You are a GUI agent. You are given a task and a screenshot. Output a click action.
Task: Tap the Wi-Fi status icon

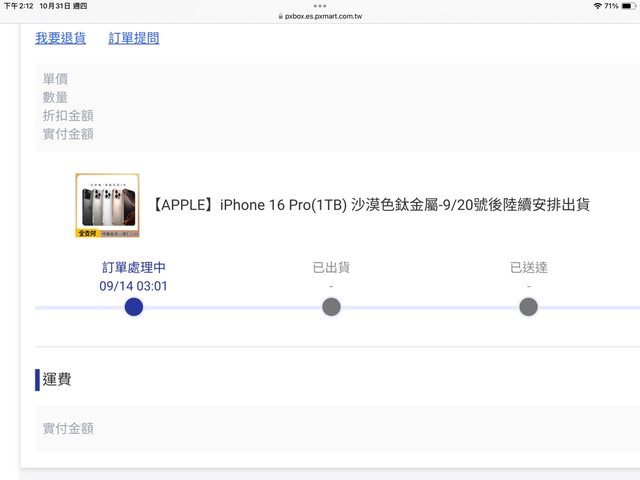pyautogui.click(x=598, y=6)
